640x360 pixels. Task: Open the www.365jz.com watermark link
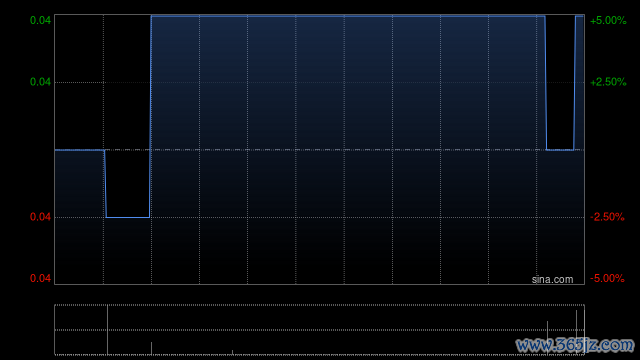click(575, 345)
